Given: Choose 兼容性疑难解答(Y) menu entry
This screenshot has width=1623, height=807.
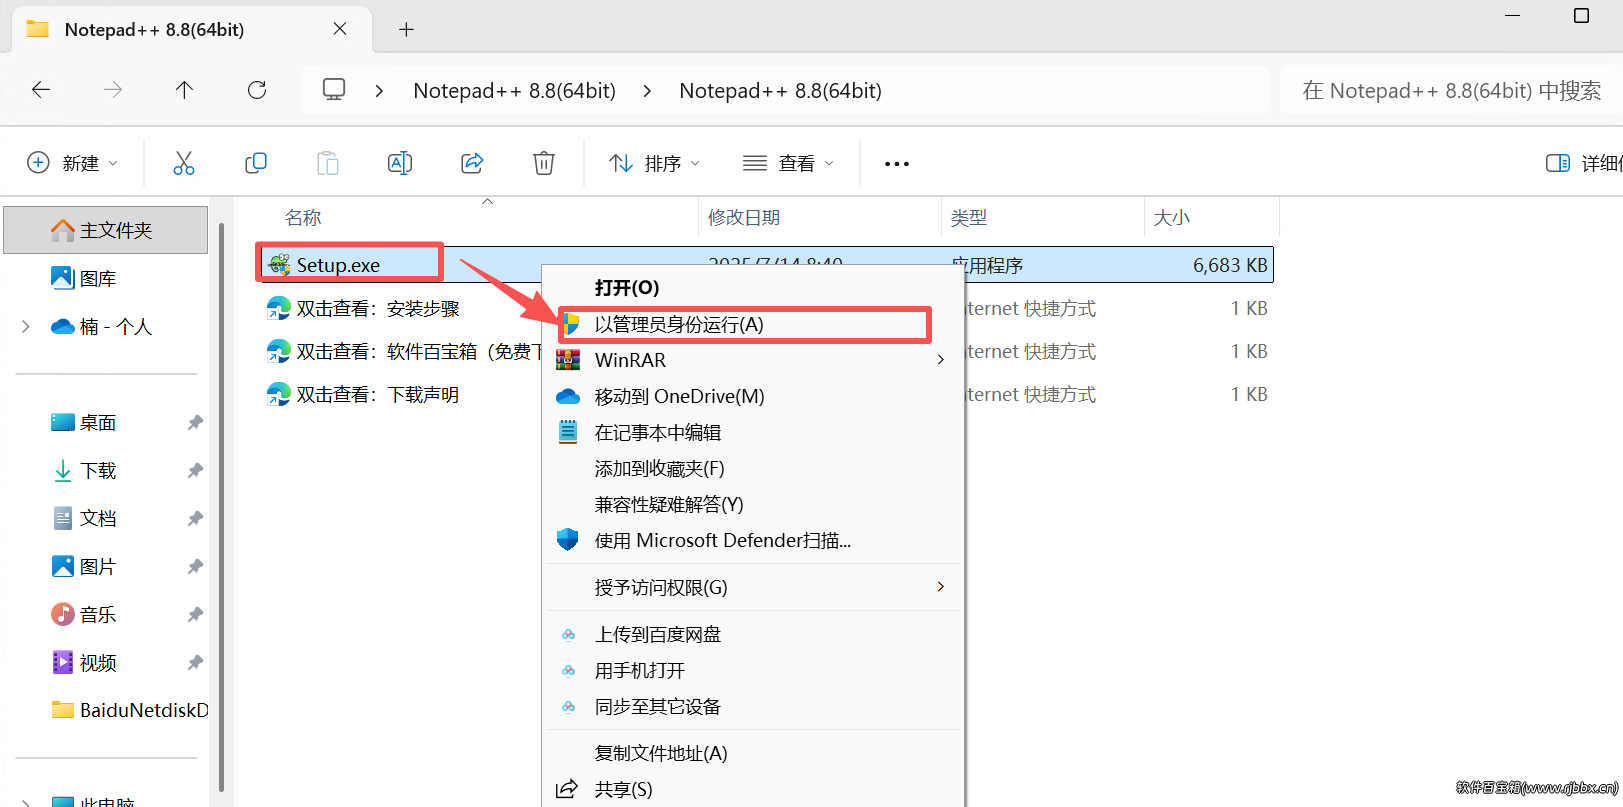Looking at the screenshot, I should coord(754,504).
